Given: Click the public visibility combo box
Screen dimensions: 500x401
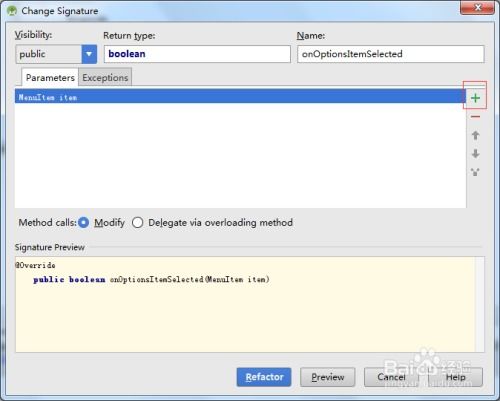Looking at the screenshot, I should [x=56, y=54].
